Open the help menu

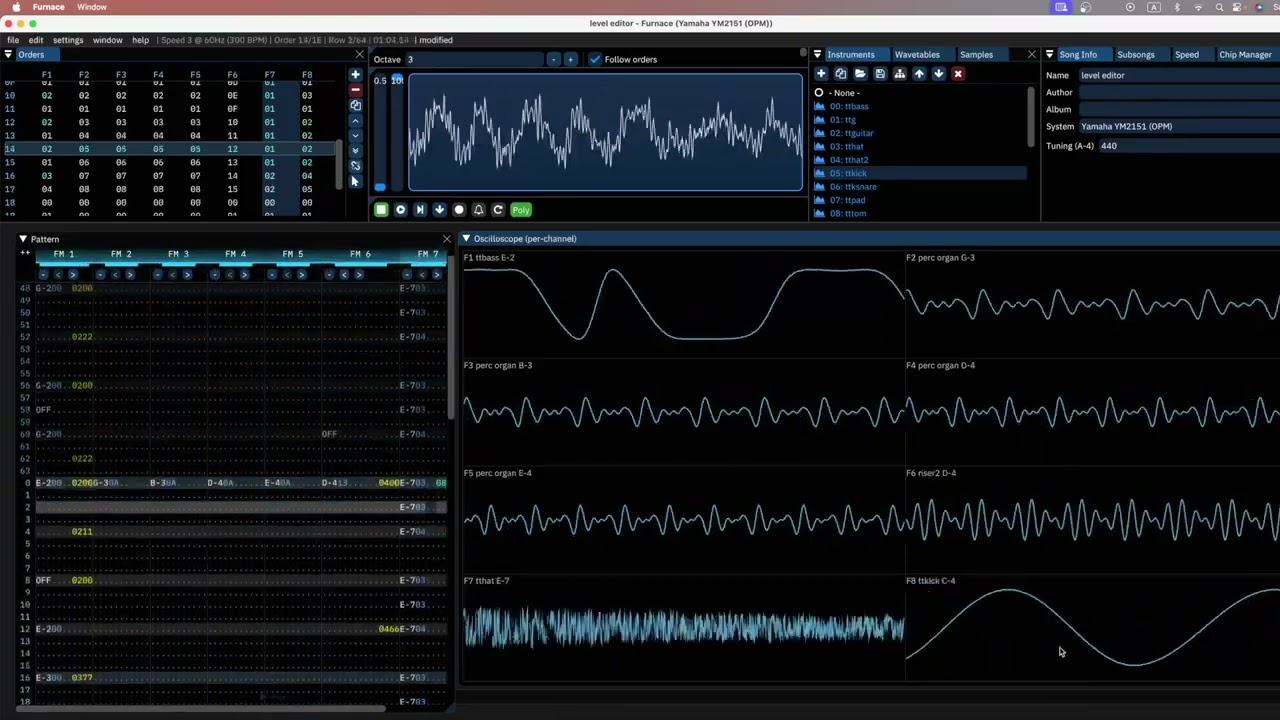point(140,40)
